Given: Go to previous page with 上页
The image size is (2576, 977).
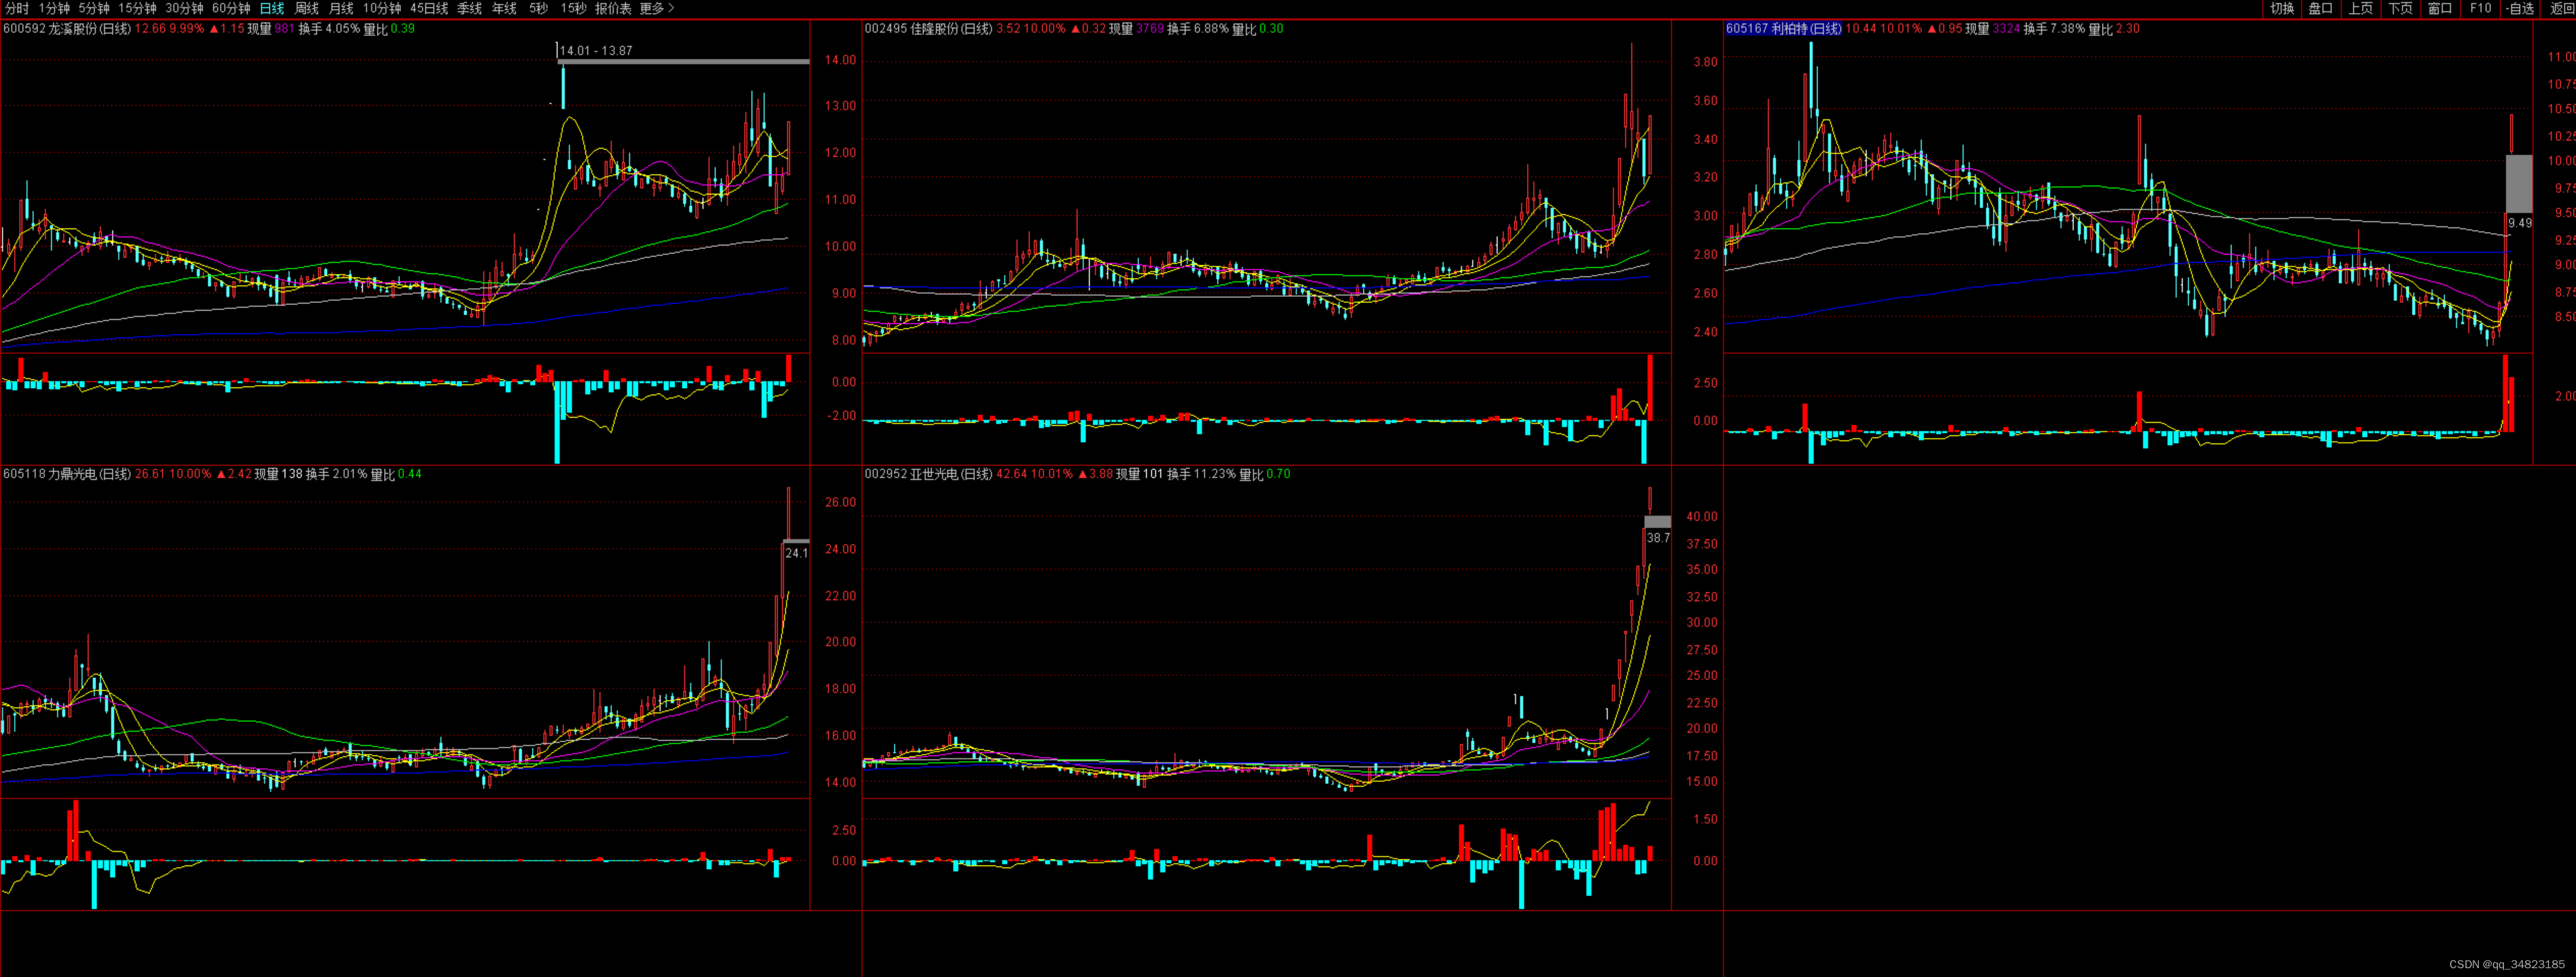Looking at the screenshot, I should pyautogui.click(x=2360, y=8).
